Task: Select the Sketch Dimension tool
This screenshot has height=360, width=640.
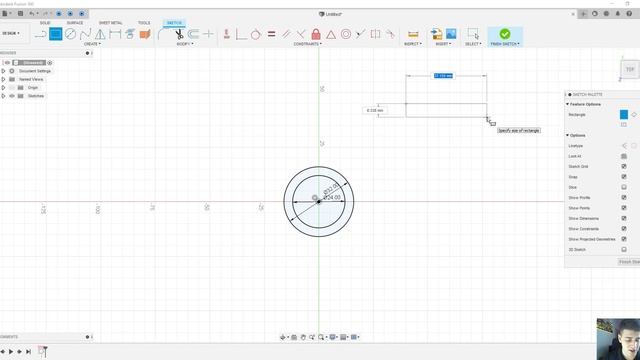Action: [x=115, y=34]
